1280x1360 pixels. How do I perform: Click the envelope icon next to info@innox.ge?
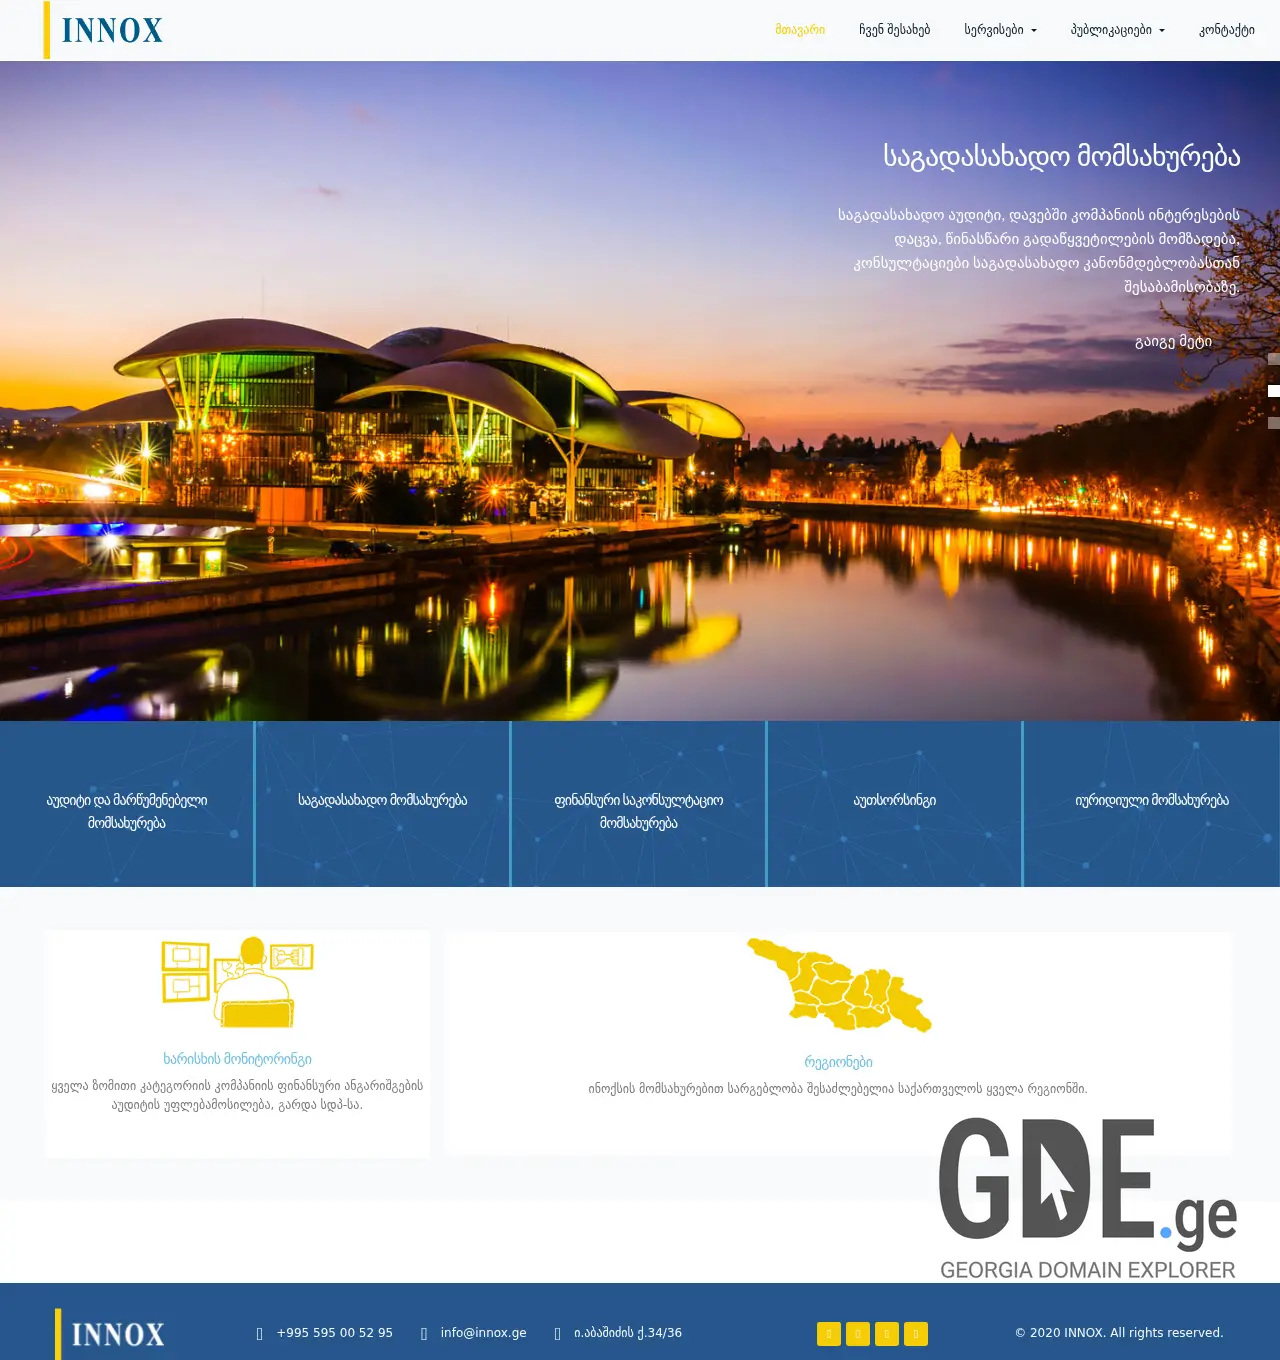click(423, 1332)
